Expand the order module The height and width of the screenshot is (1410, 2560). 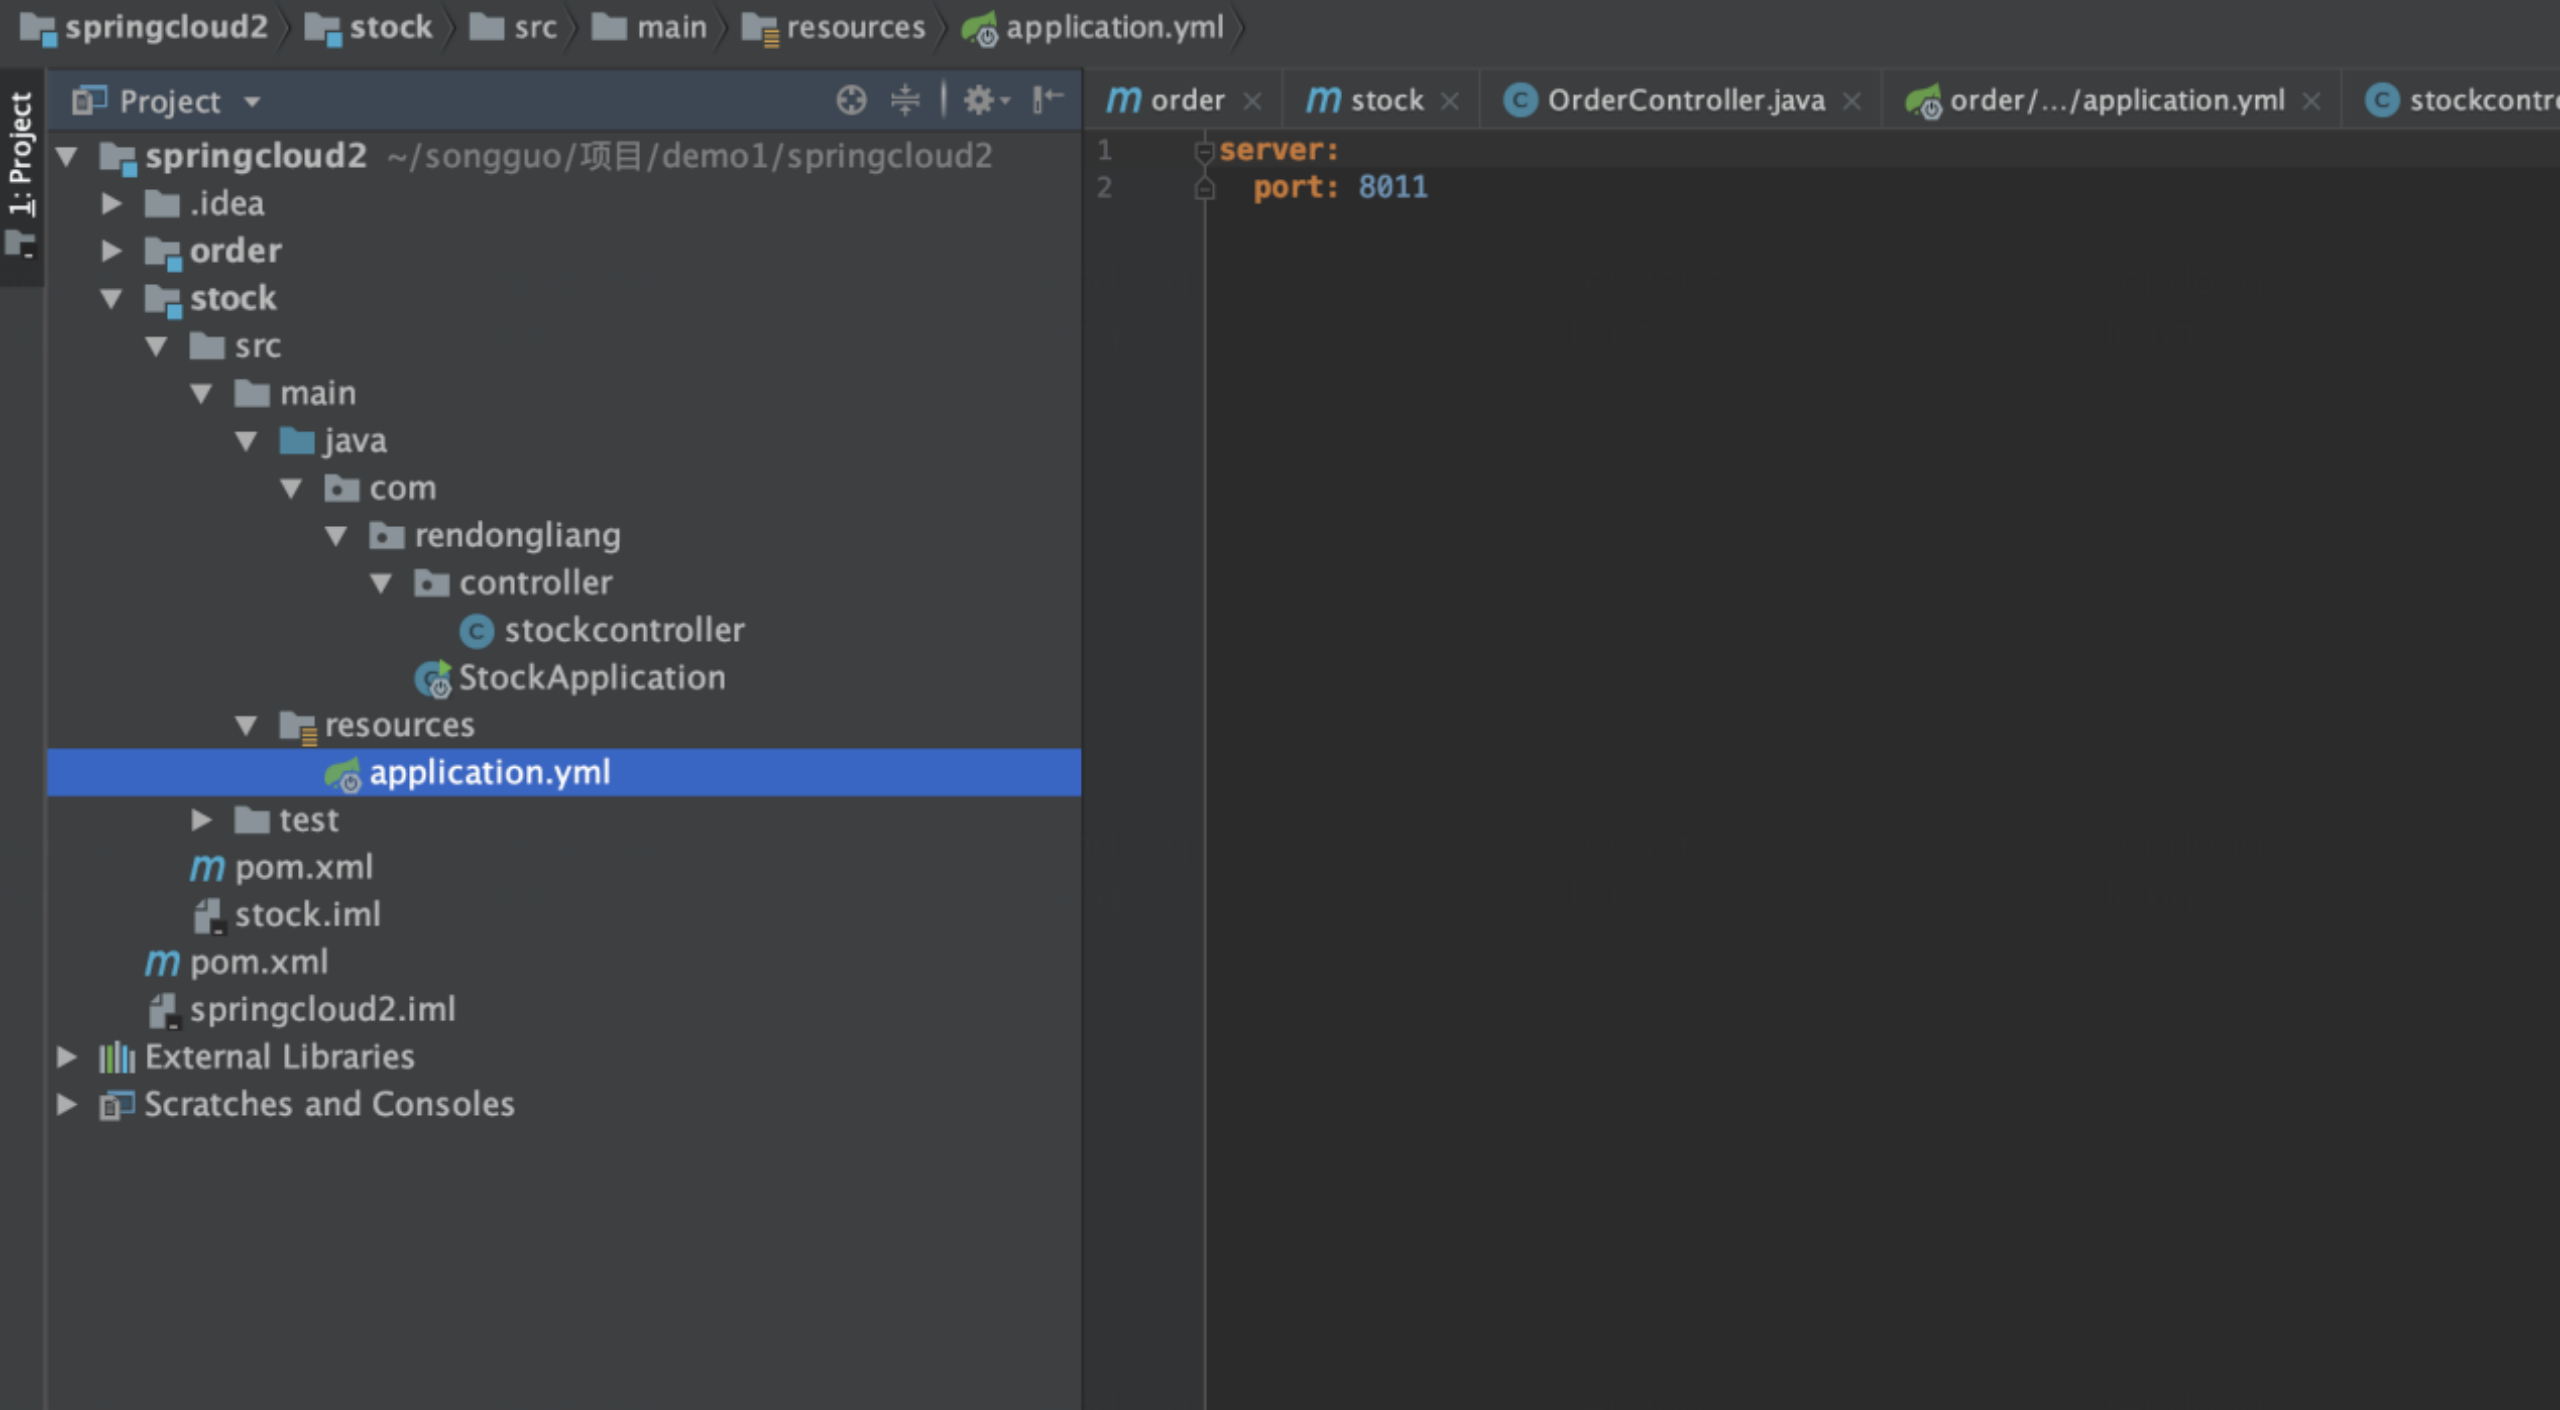tap(111, 250)
